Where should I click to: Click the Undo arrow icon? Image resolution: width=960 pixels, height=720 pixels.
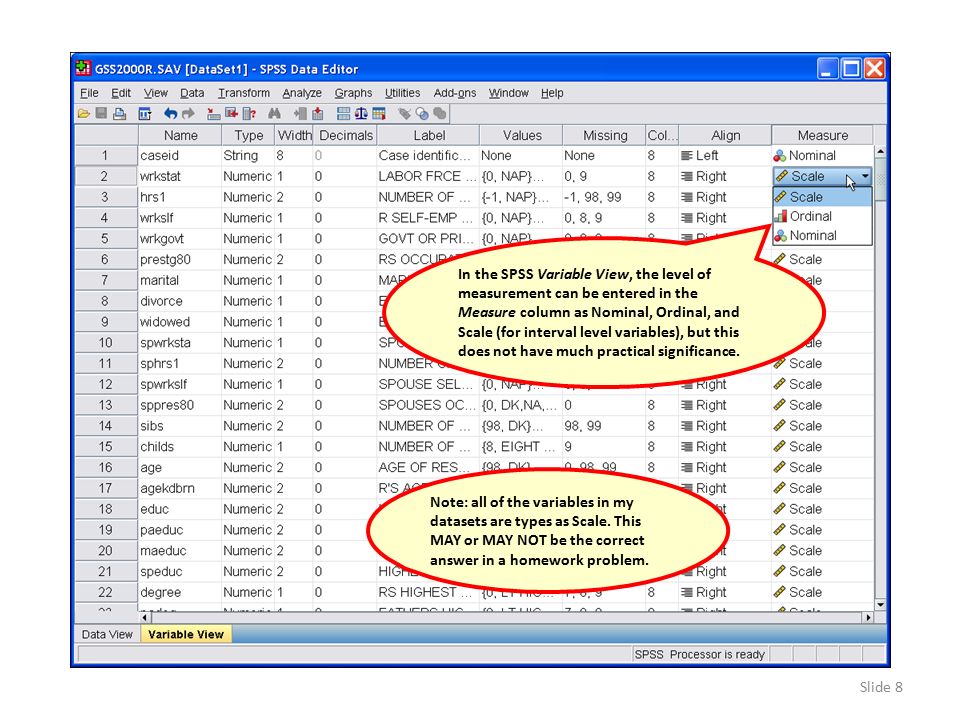(170, 113)
